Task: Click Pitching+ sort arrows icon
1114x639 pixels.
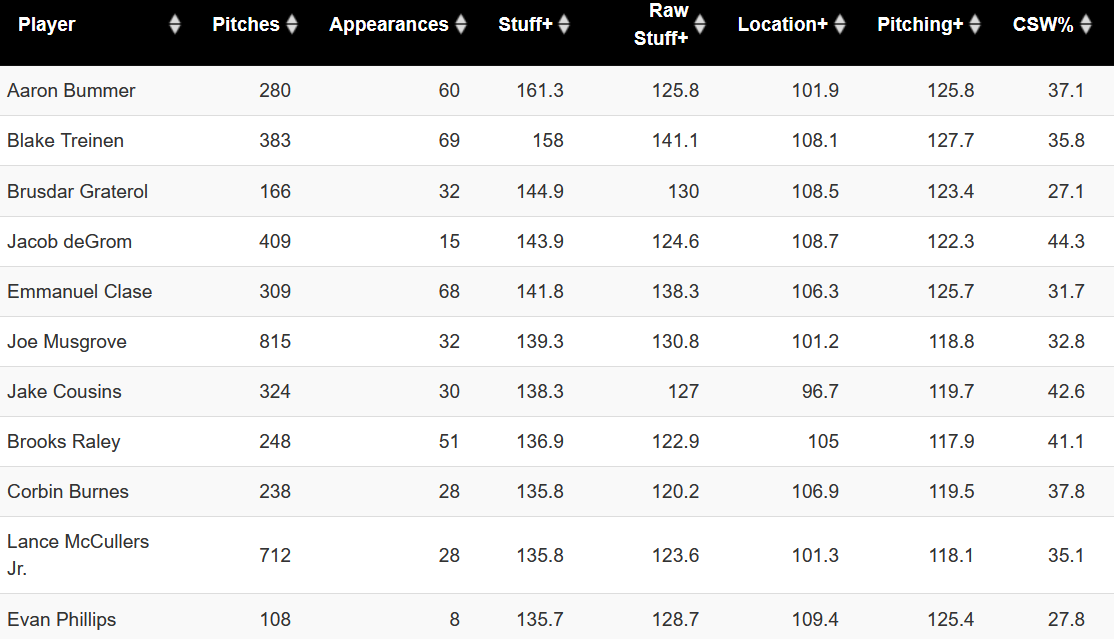Action: pyautogui.click(x=975, y=25)
